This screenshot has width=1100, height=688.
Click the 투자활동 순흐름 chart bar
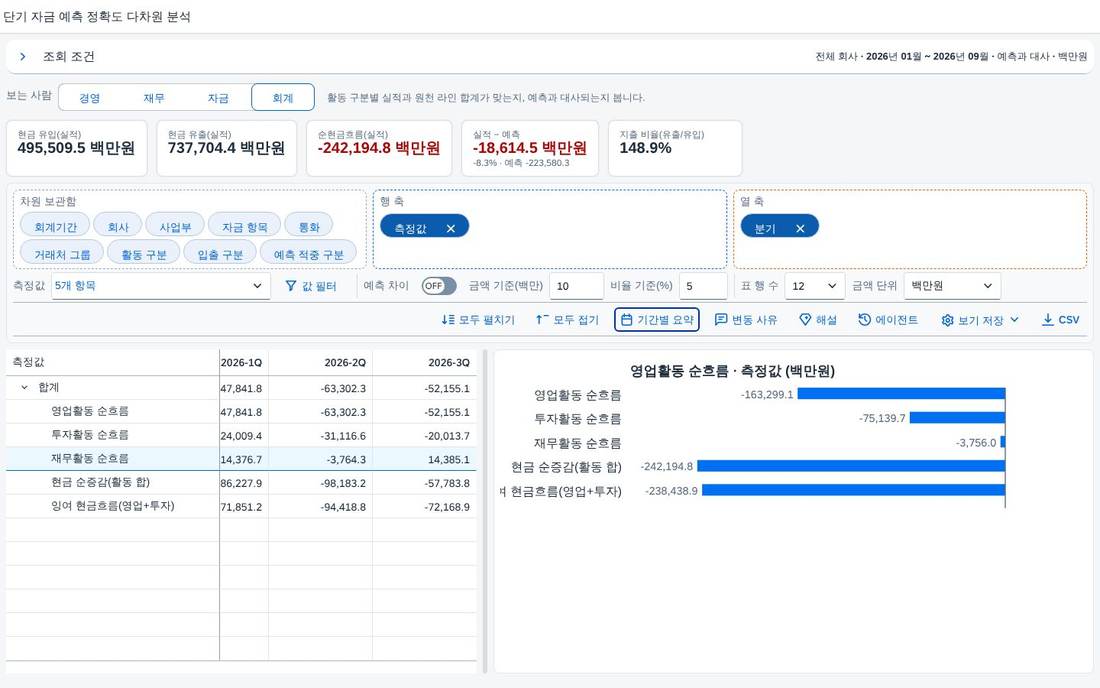(958, 418)
